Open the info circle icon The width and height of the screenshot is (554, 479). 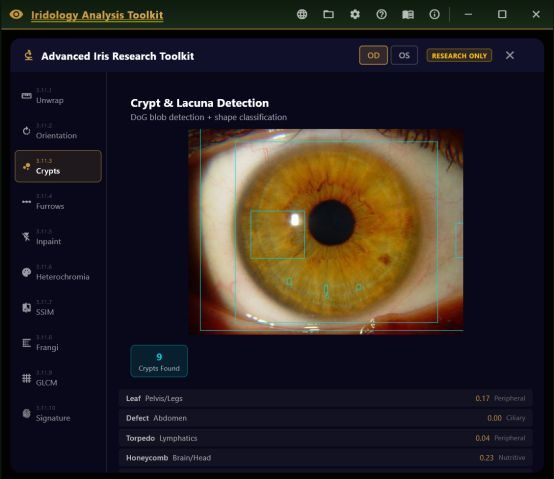[x=434, y=14]
